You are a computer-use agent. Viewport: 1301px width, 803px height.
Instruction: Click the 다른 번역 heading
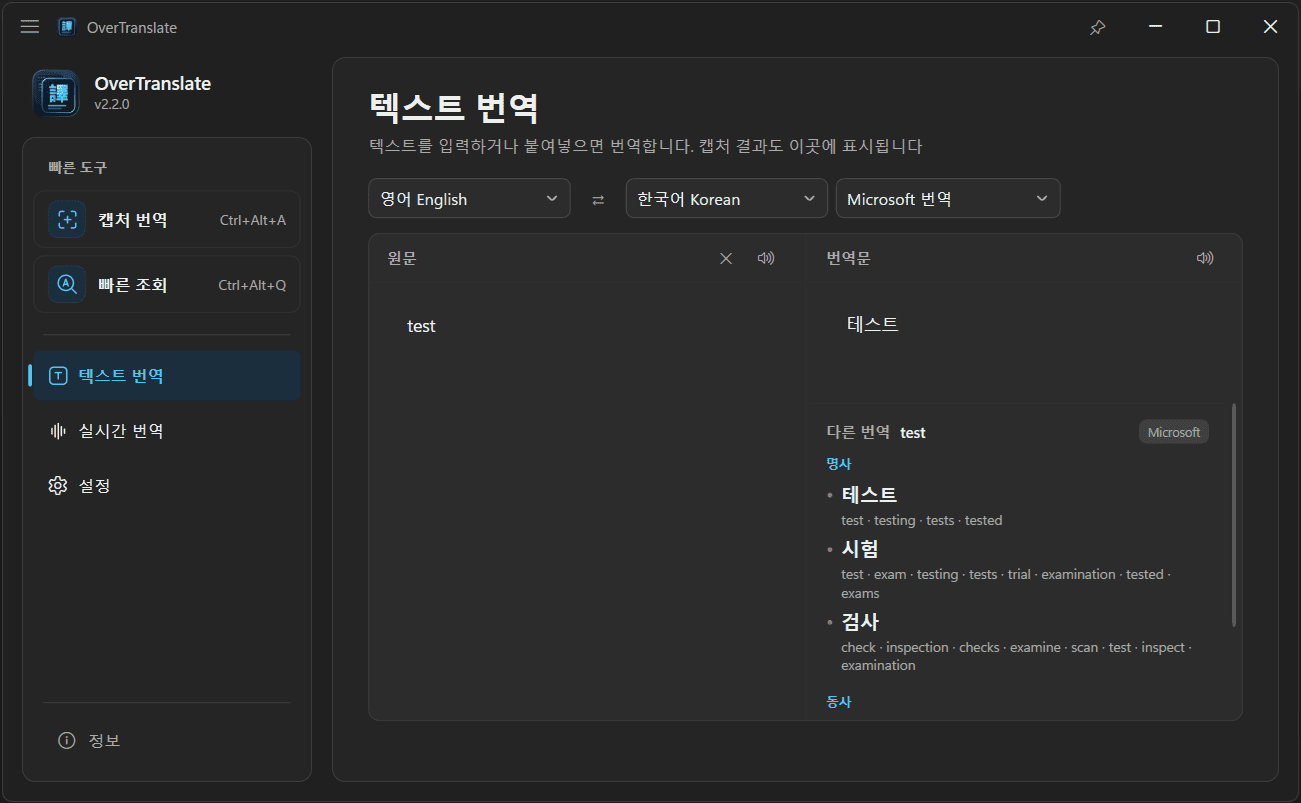click(x=858, y=432)
